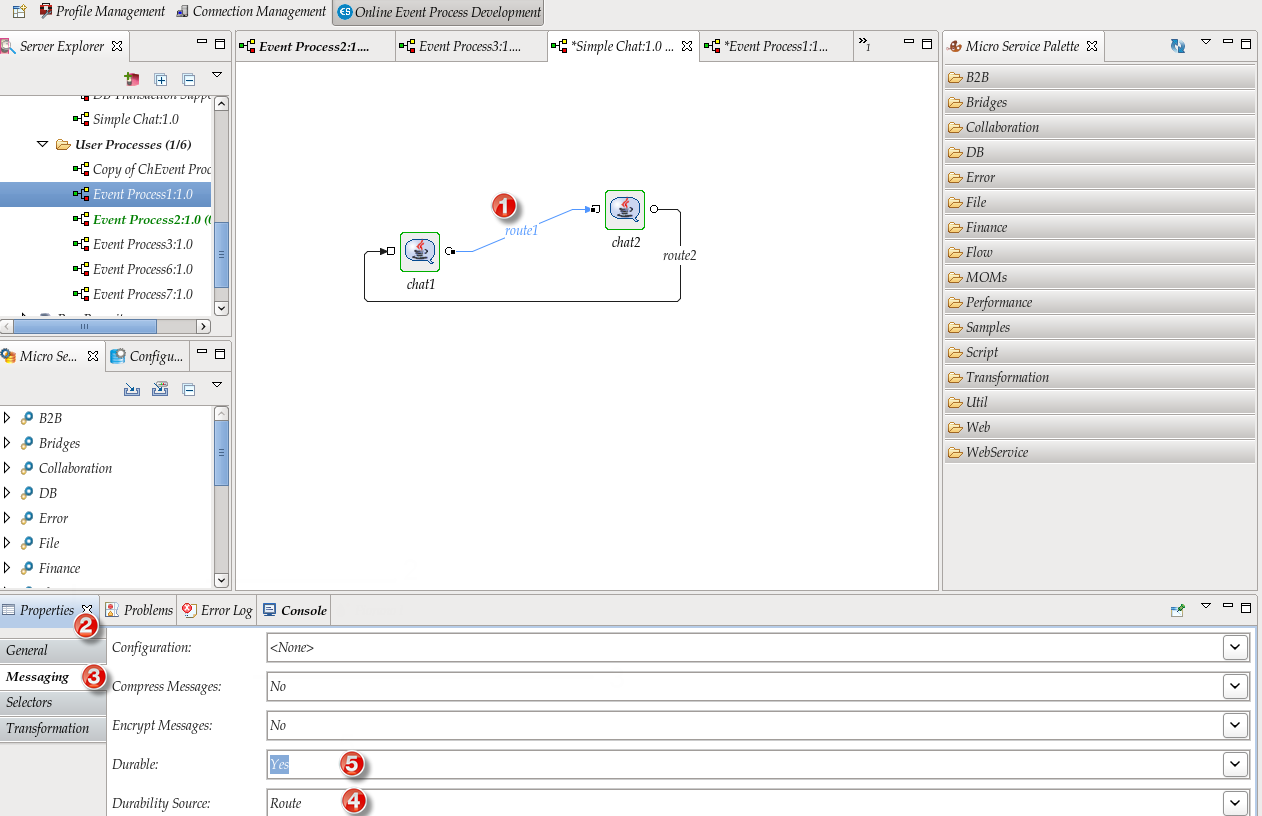The image size is (1262, 816).
Task: Click the expand all icon in Server Explorer
Action: [x=161, y=79]
